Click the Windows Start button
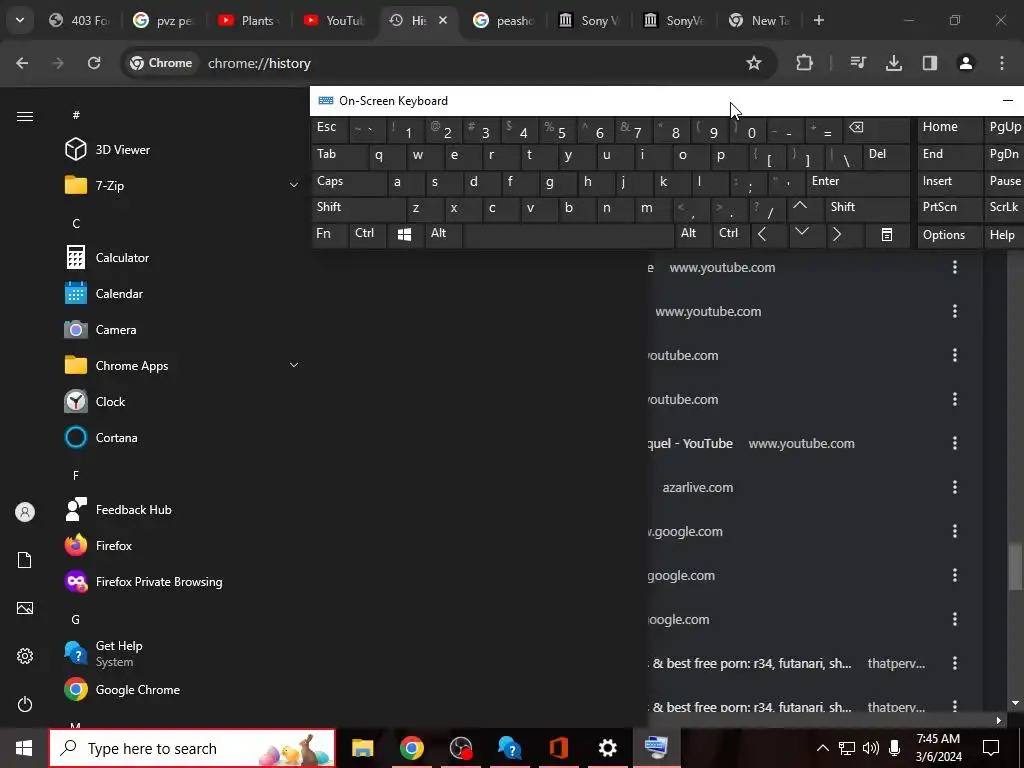The height and width of the screenshot is (768, 1024). click(x=24, y=748)
